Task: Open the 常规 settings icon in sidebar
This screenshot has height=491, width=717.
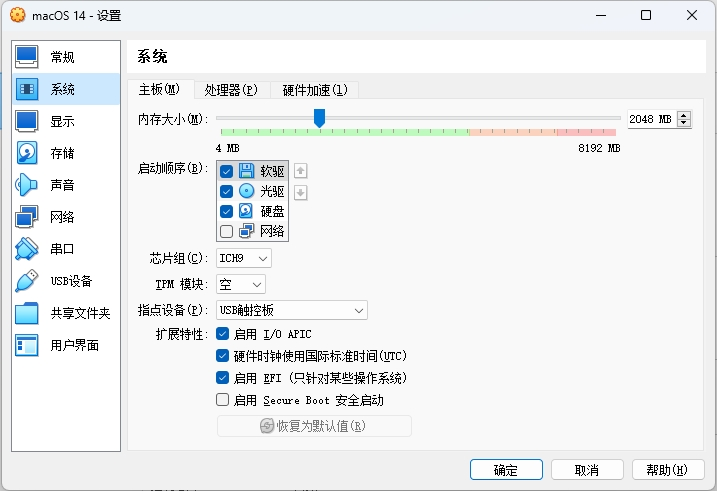Action: pyautogui.click(x=27, y=57)
